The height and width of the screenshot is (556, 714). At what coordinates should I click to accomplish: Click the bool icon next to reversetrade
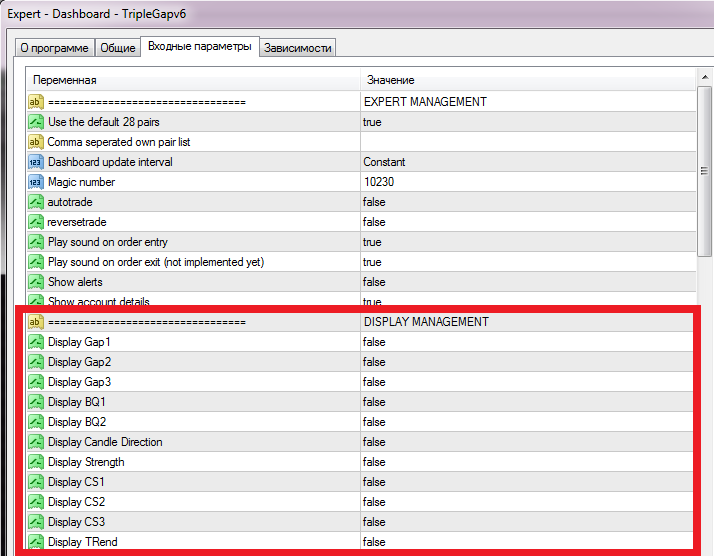pyautogui.click(x=36, y=222)
